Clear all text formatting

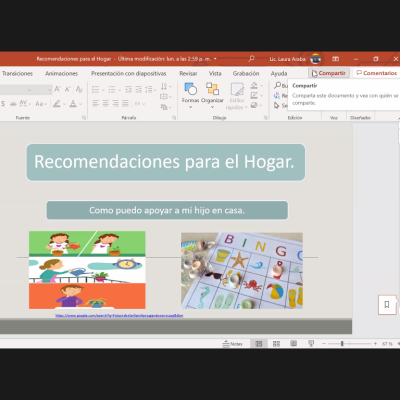tap(79, 89)
